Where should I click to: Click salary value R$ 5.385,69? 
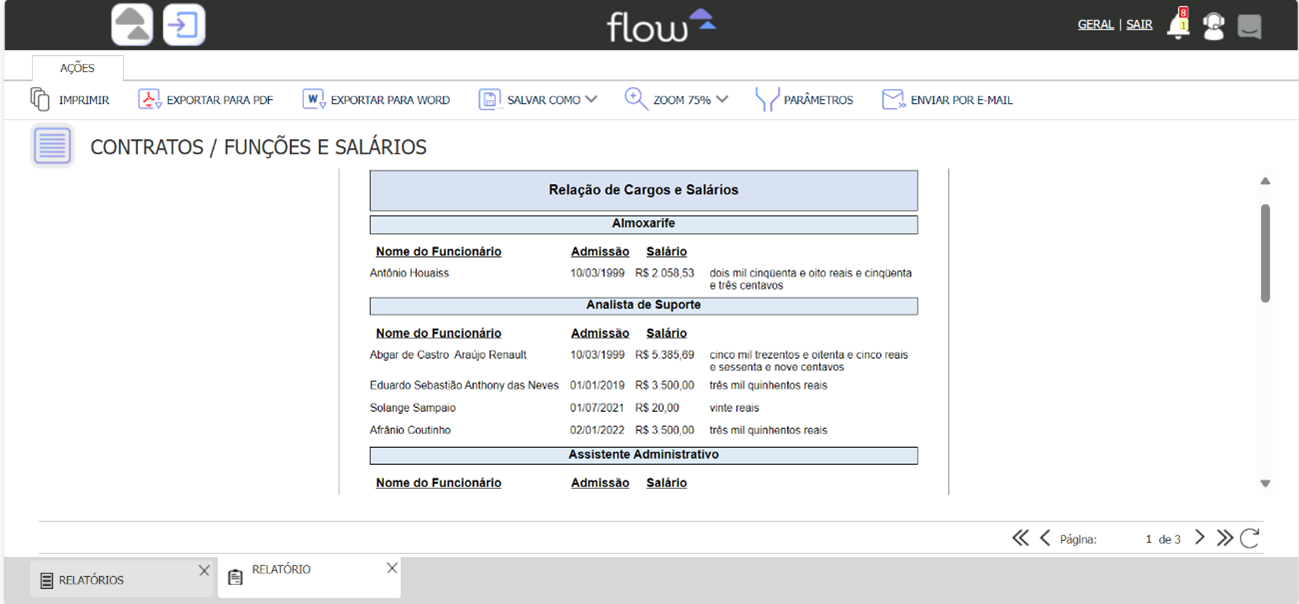tap(665, 355)
